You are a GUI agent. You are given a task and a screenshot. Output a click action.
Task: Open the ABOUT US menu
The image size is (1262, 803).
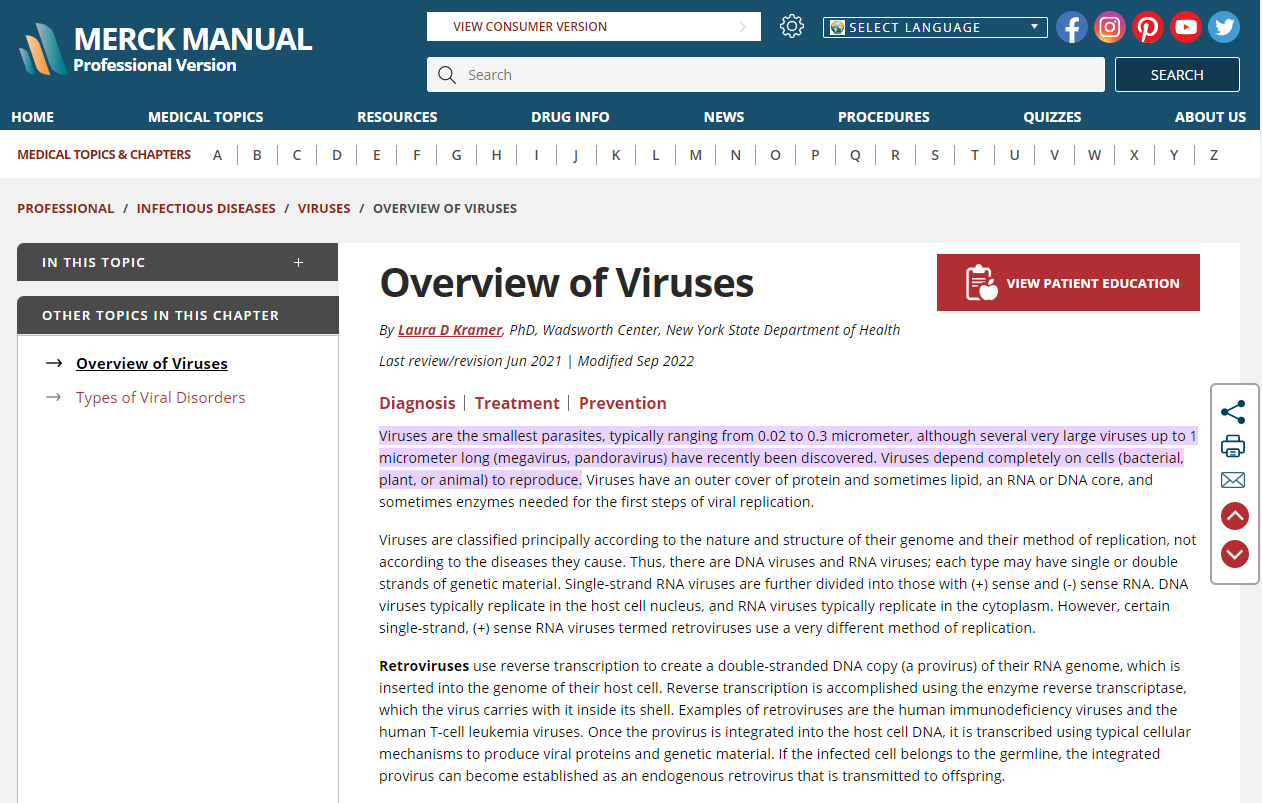(x=1210, y=117)
